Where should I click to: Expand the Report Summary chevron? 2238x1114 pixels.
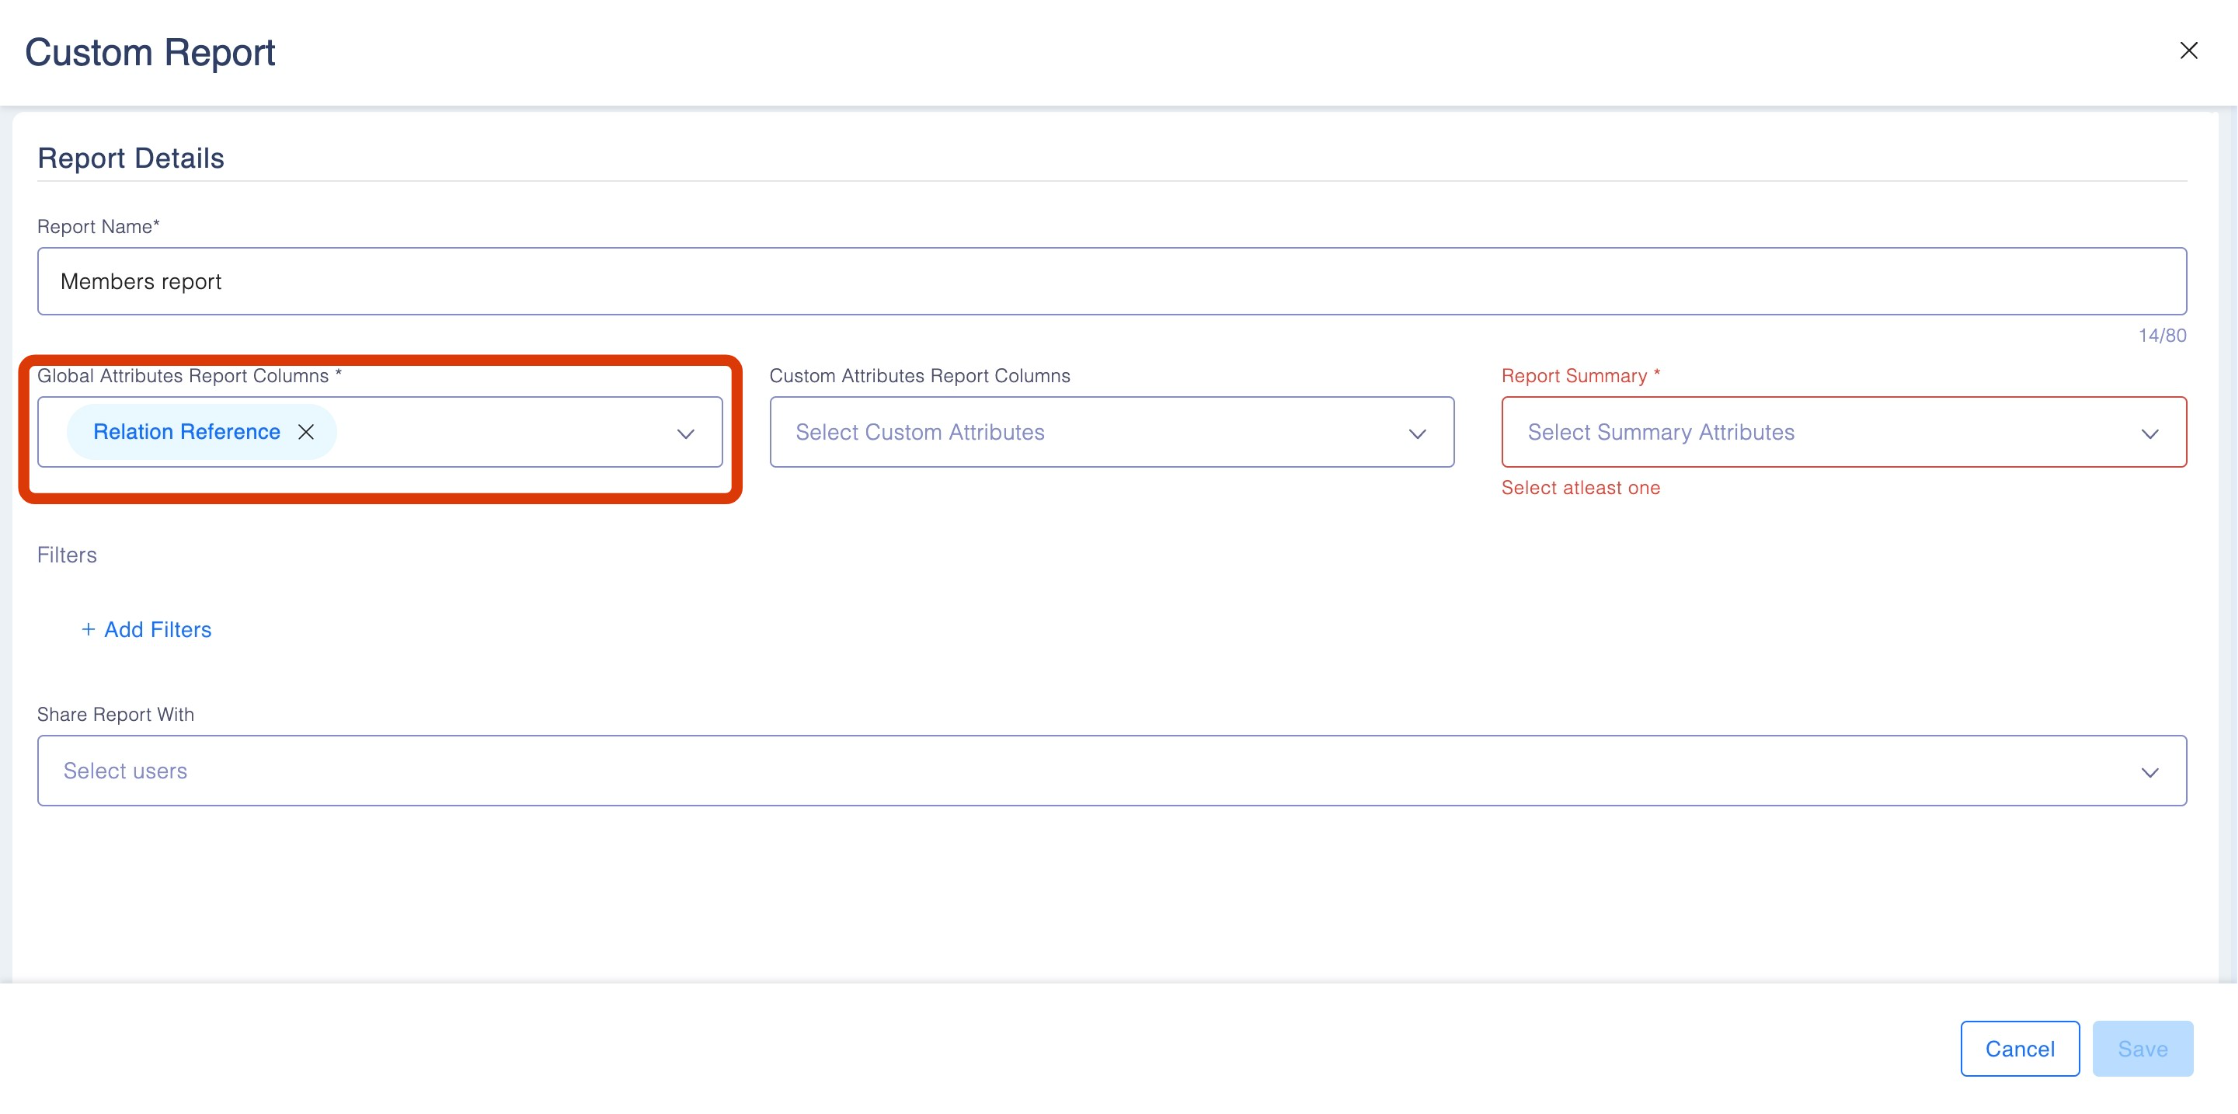click(2149, 433)
